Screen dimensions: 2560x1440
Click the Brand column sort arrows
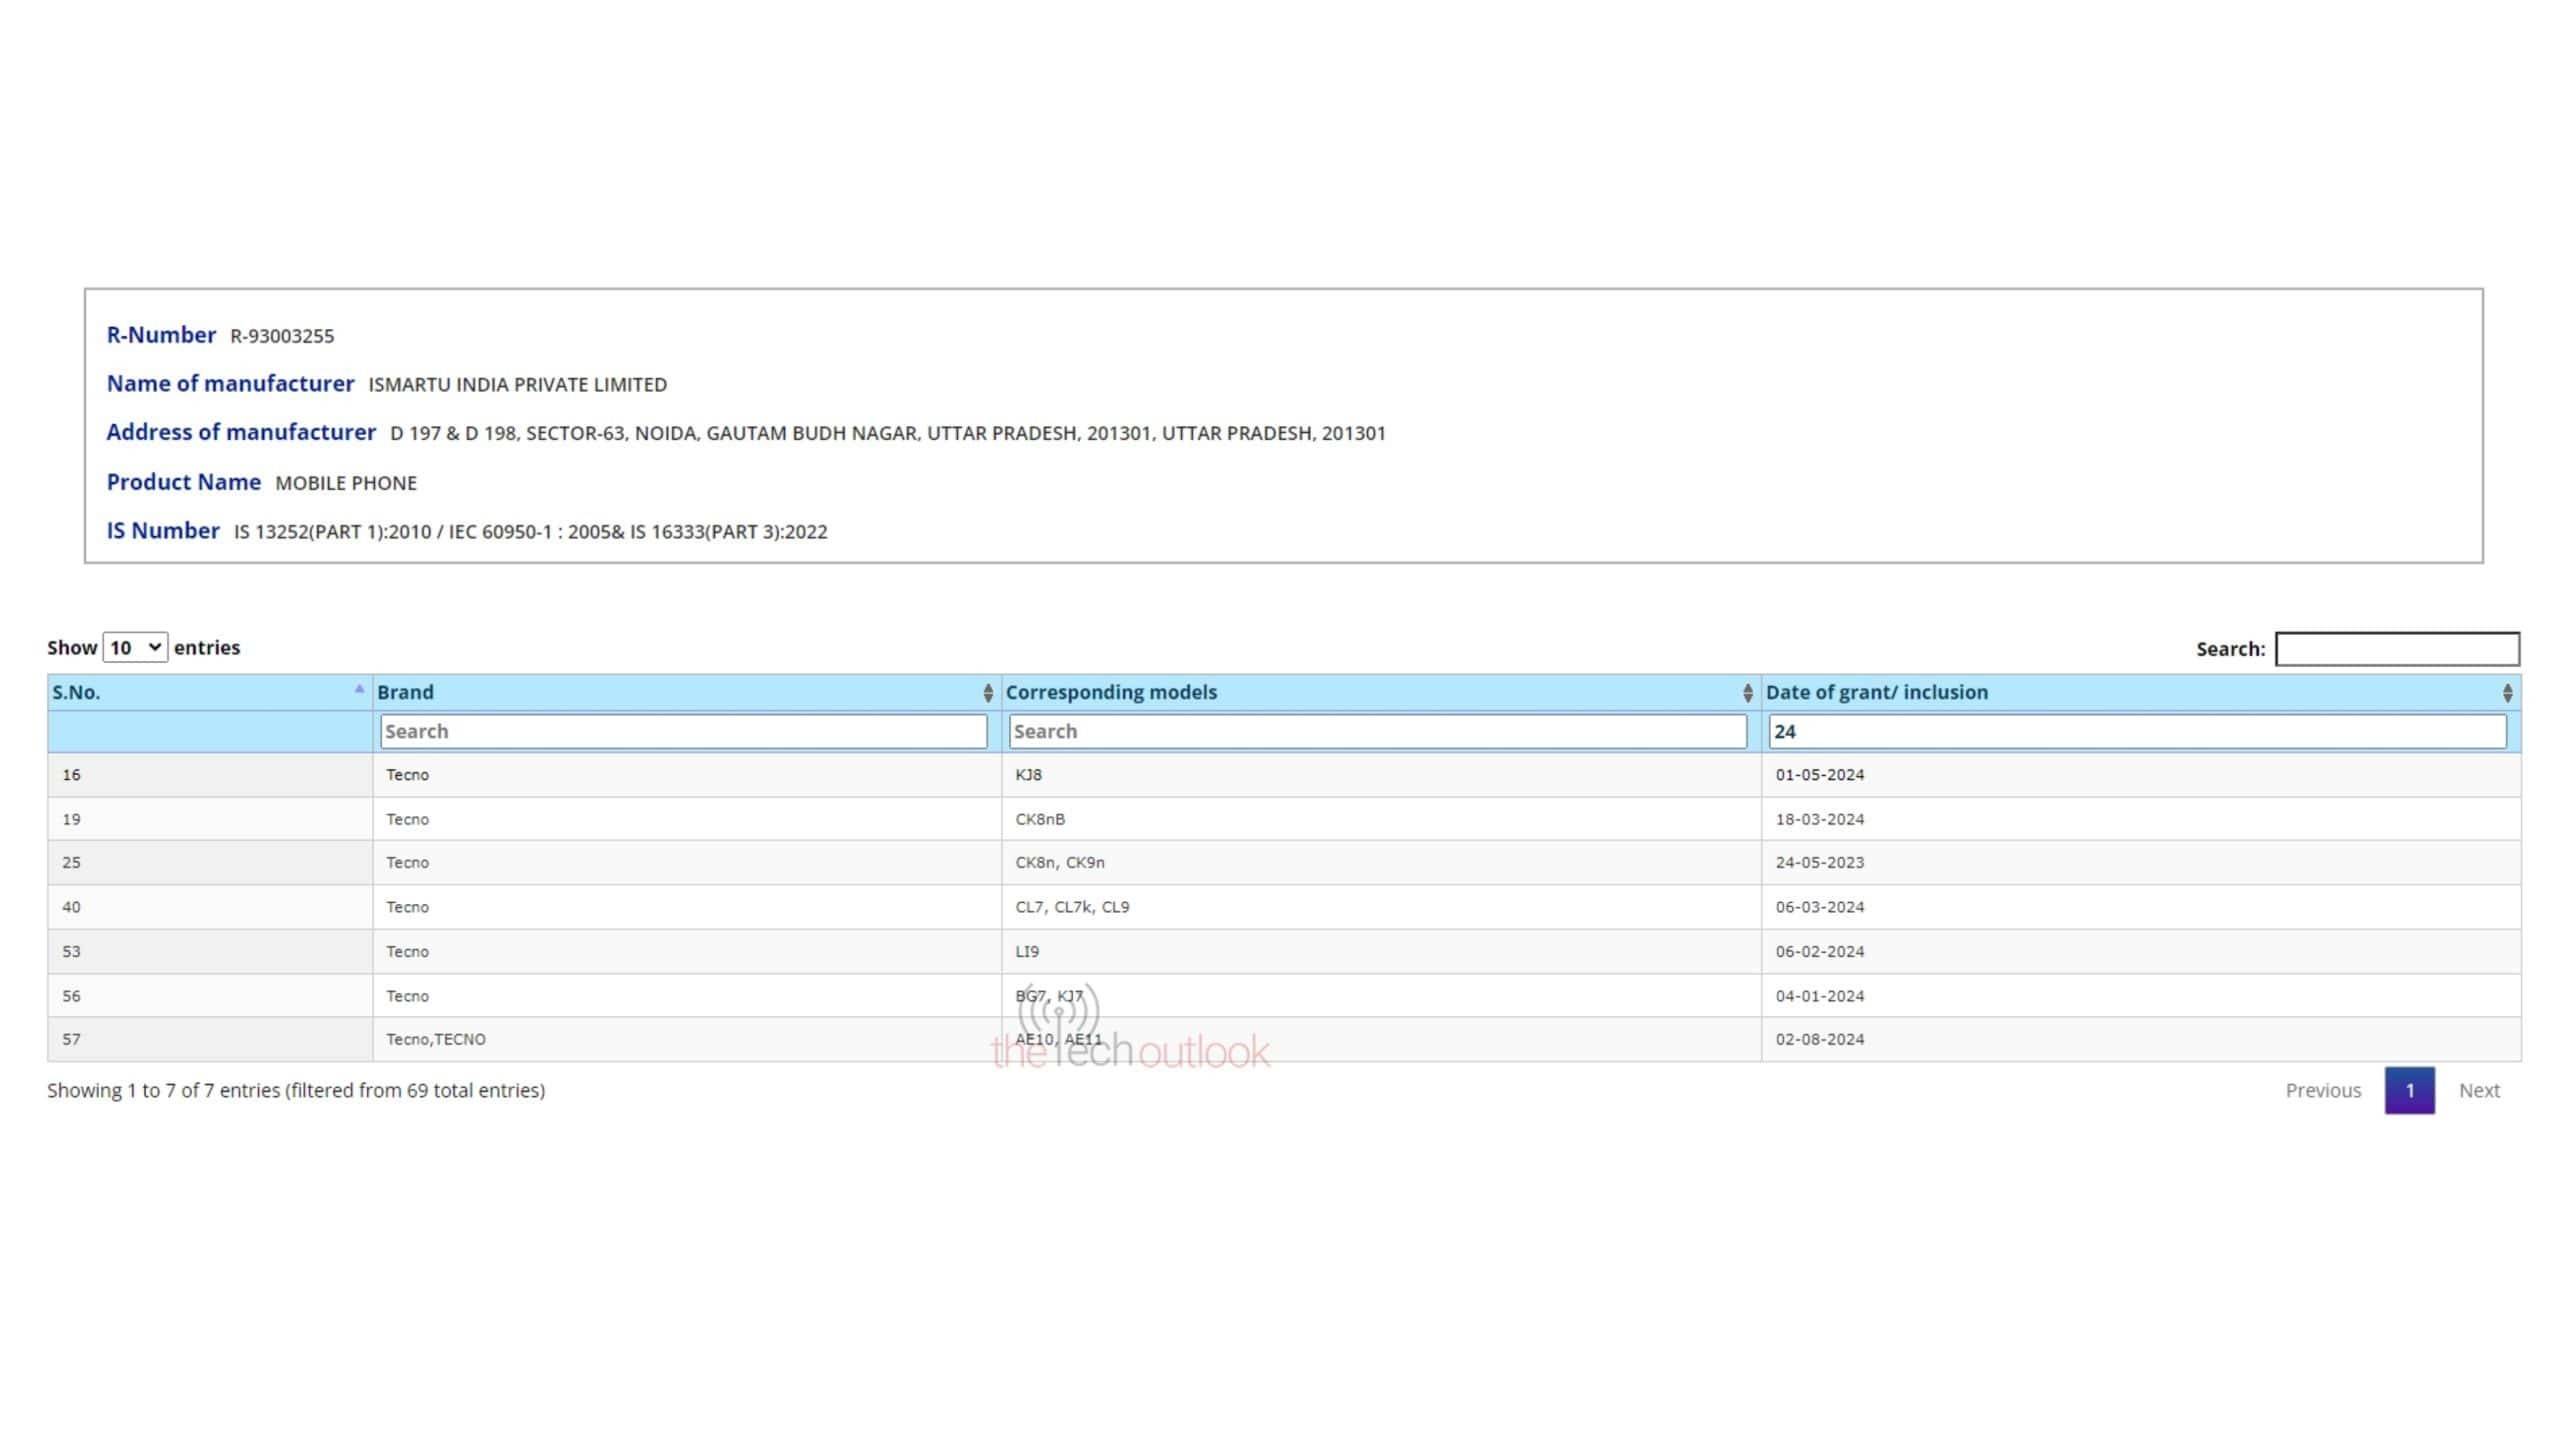987,692
